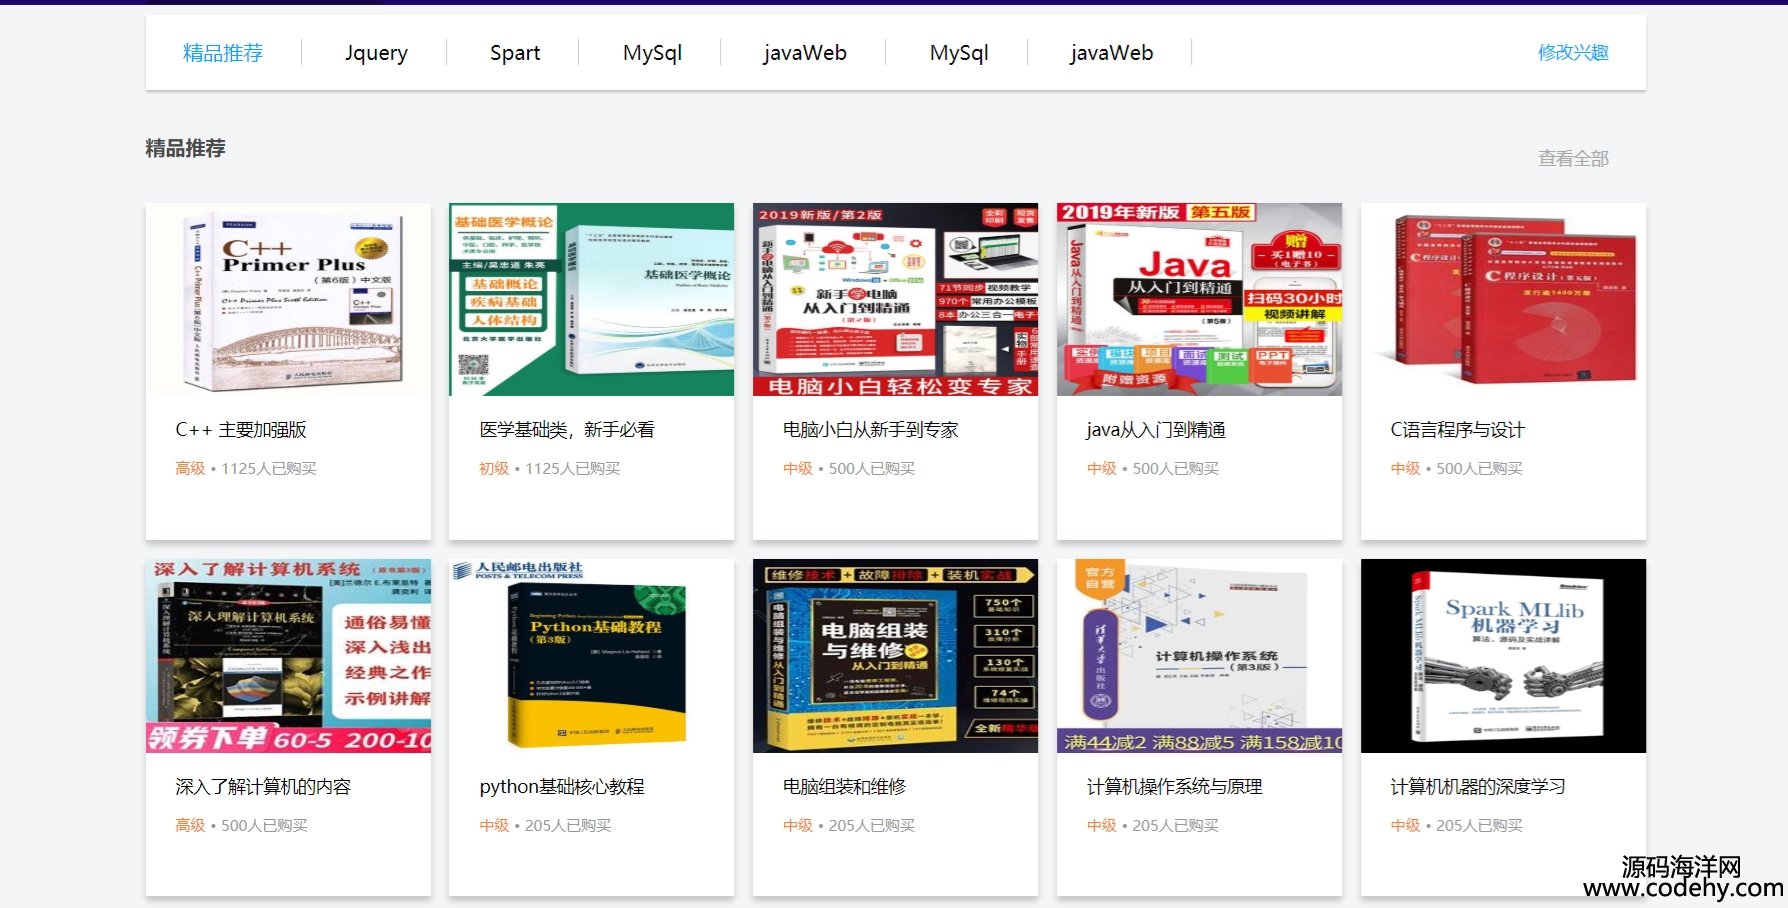Click the 精品推荐 section heading

click(x=186, y=148)
